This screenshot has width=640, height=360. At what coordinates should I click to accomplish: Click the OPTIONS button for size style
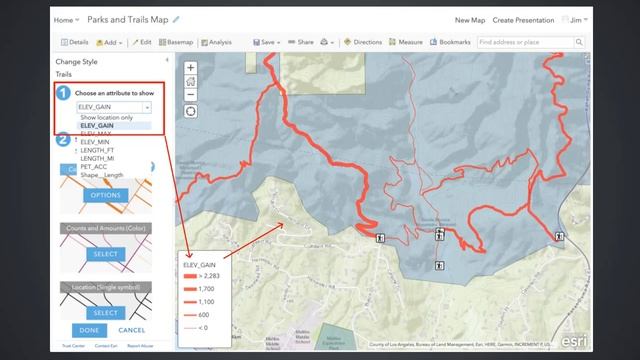[x=106, y=195]
